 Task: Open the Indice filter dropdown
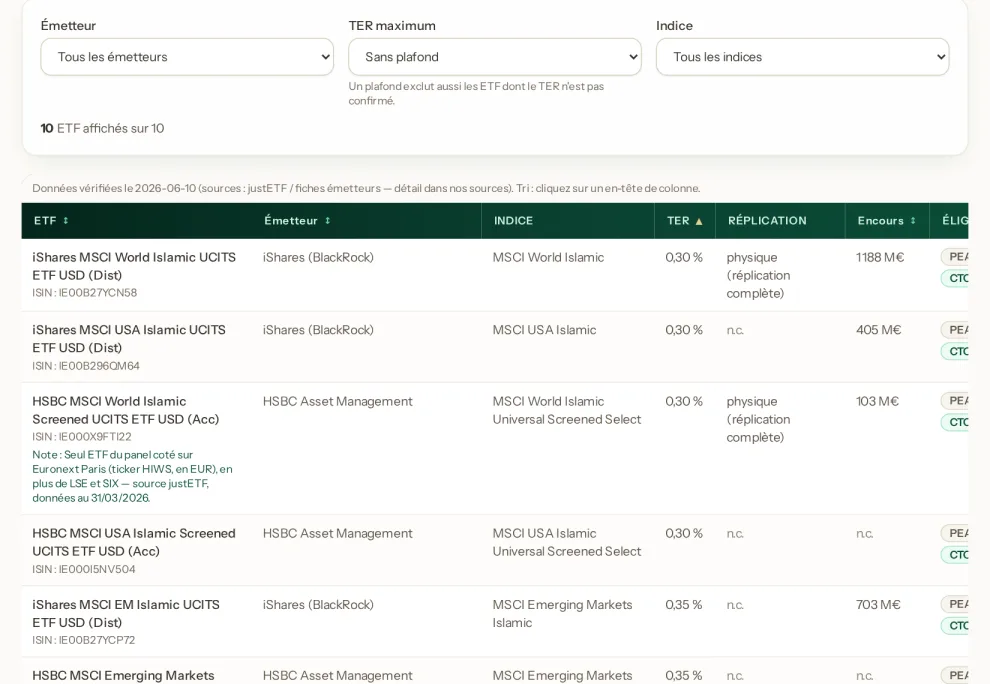pyautogui.click(x=802, y=57)
